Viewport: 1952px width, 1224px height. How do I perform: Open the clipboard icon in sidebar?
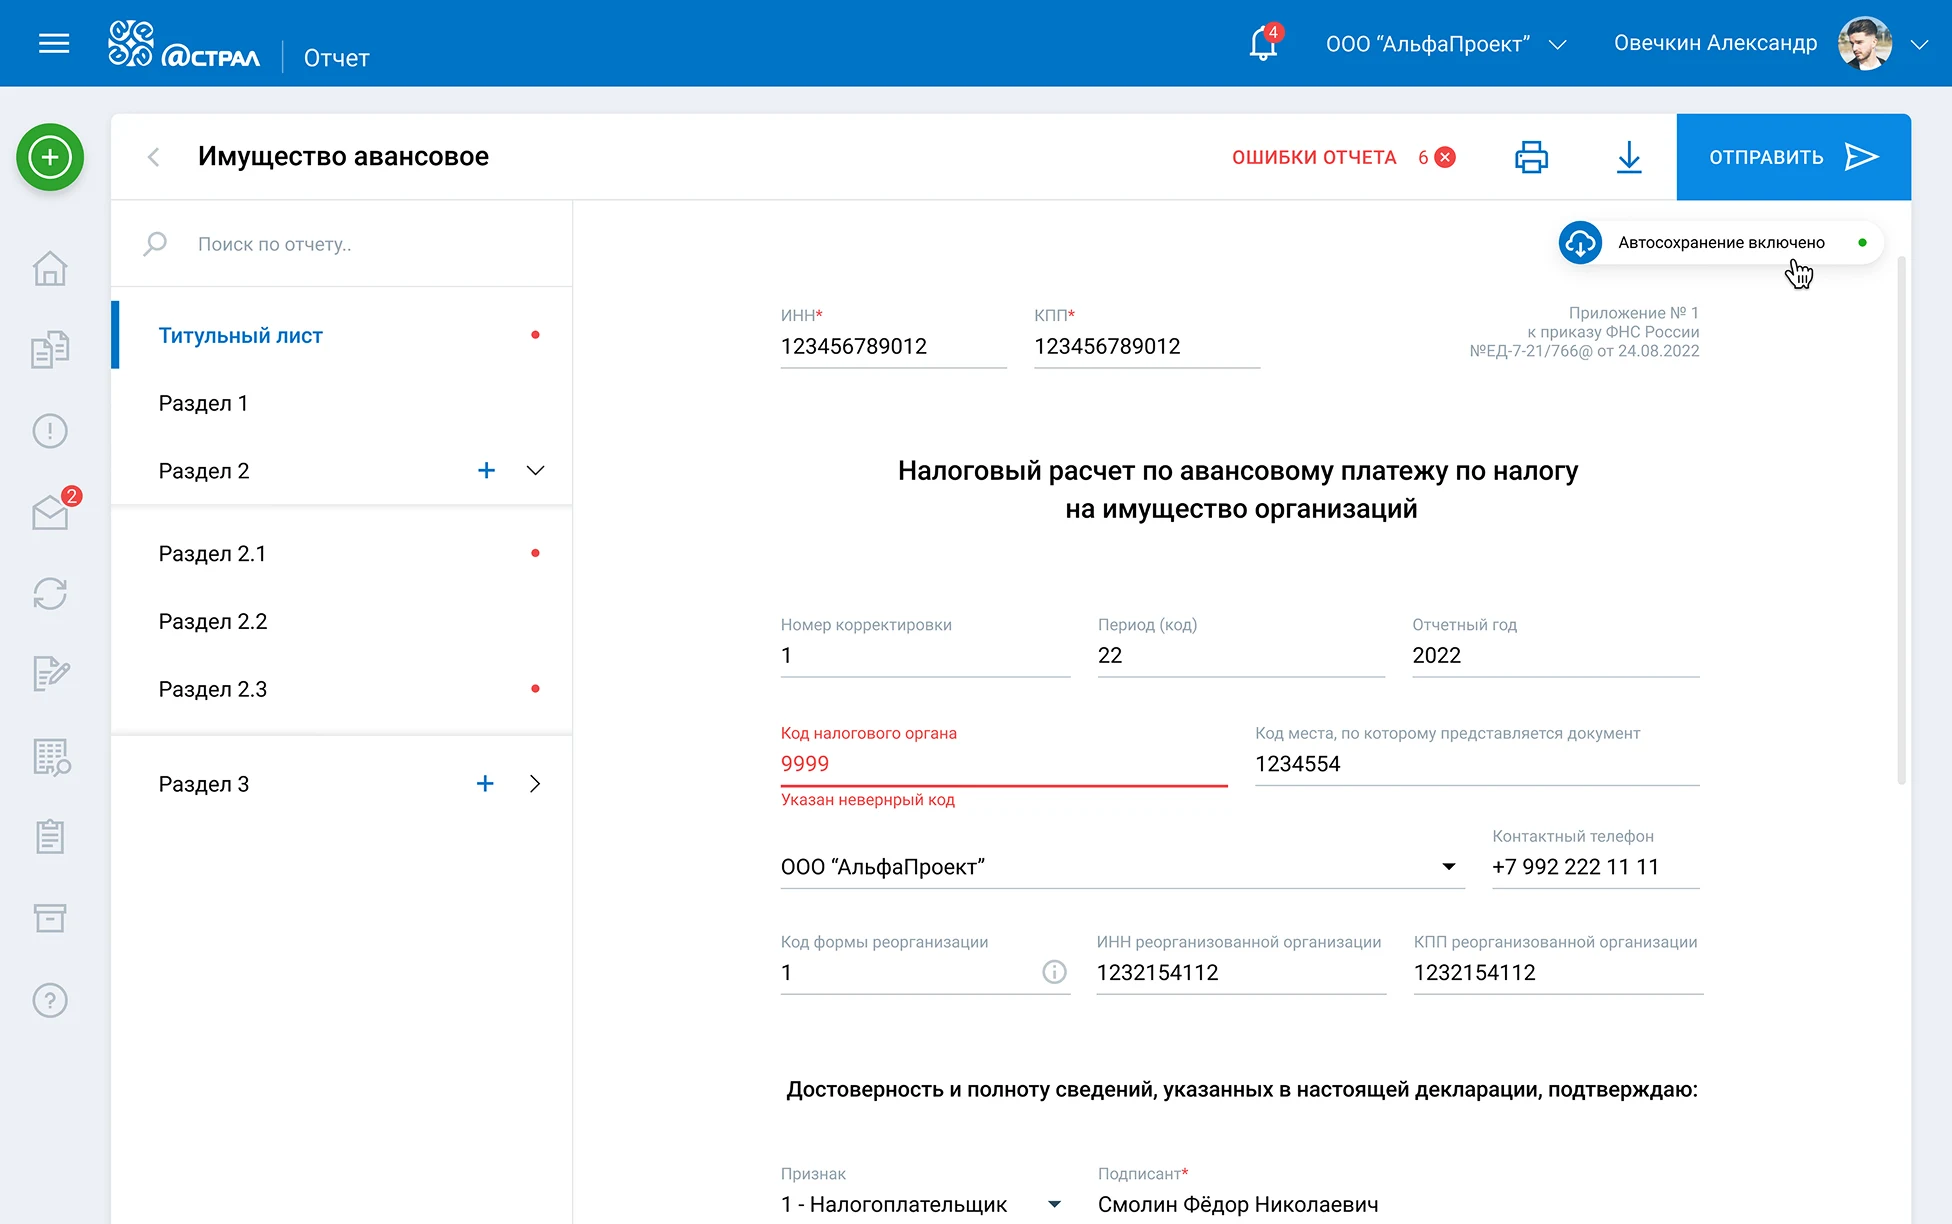50,836
